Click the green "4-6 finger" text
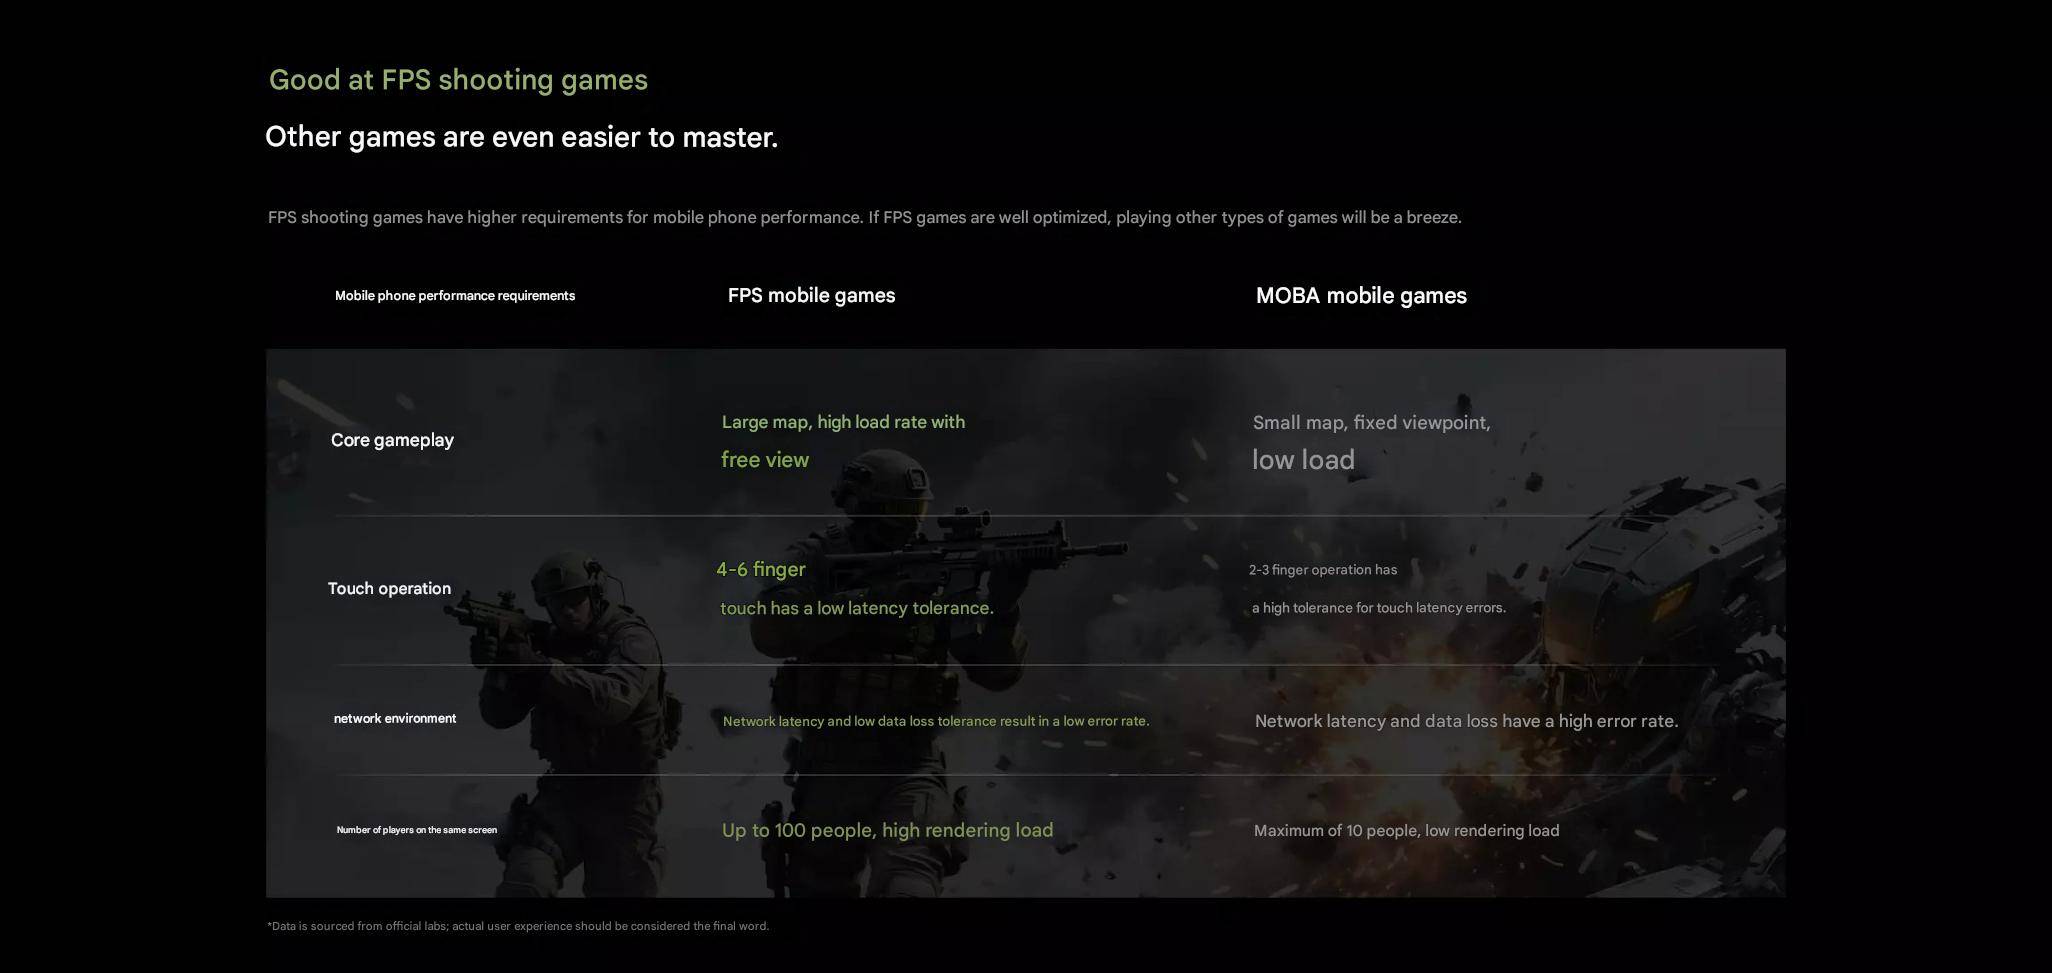The image size is (2052, 973). pyautogui.click(x=760, y=570)
